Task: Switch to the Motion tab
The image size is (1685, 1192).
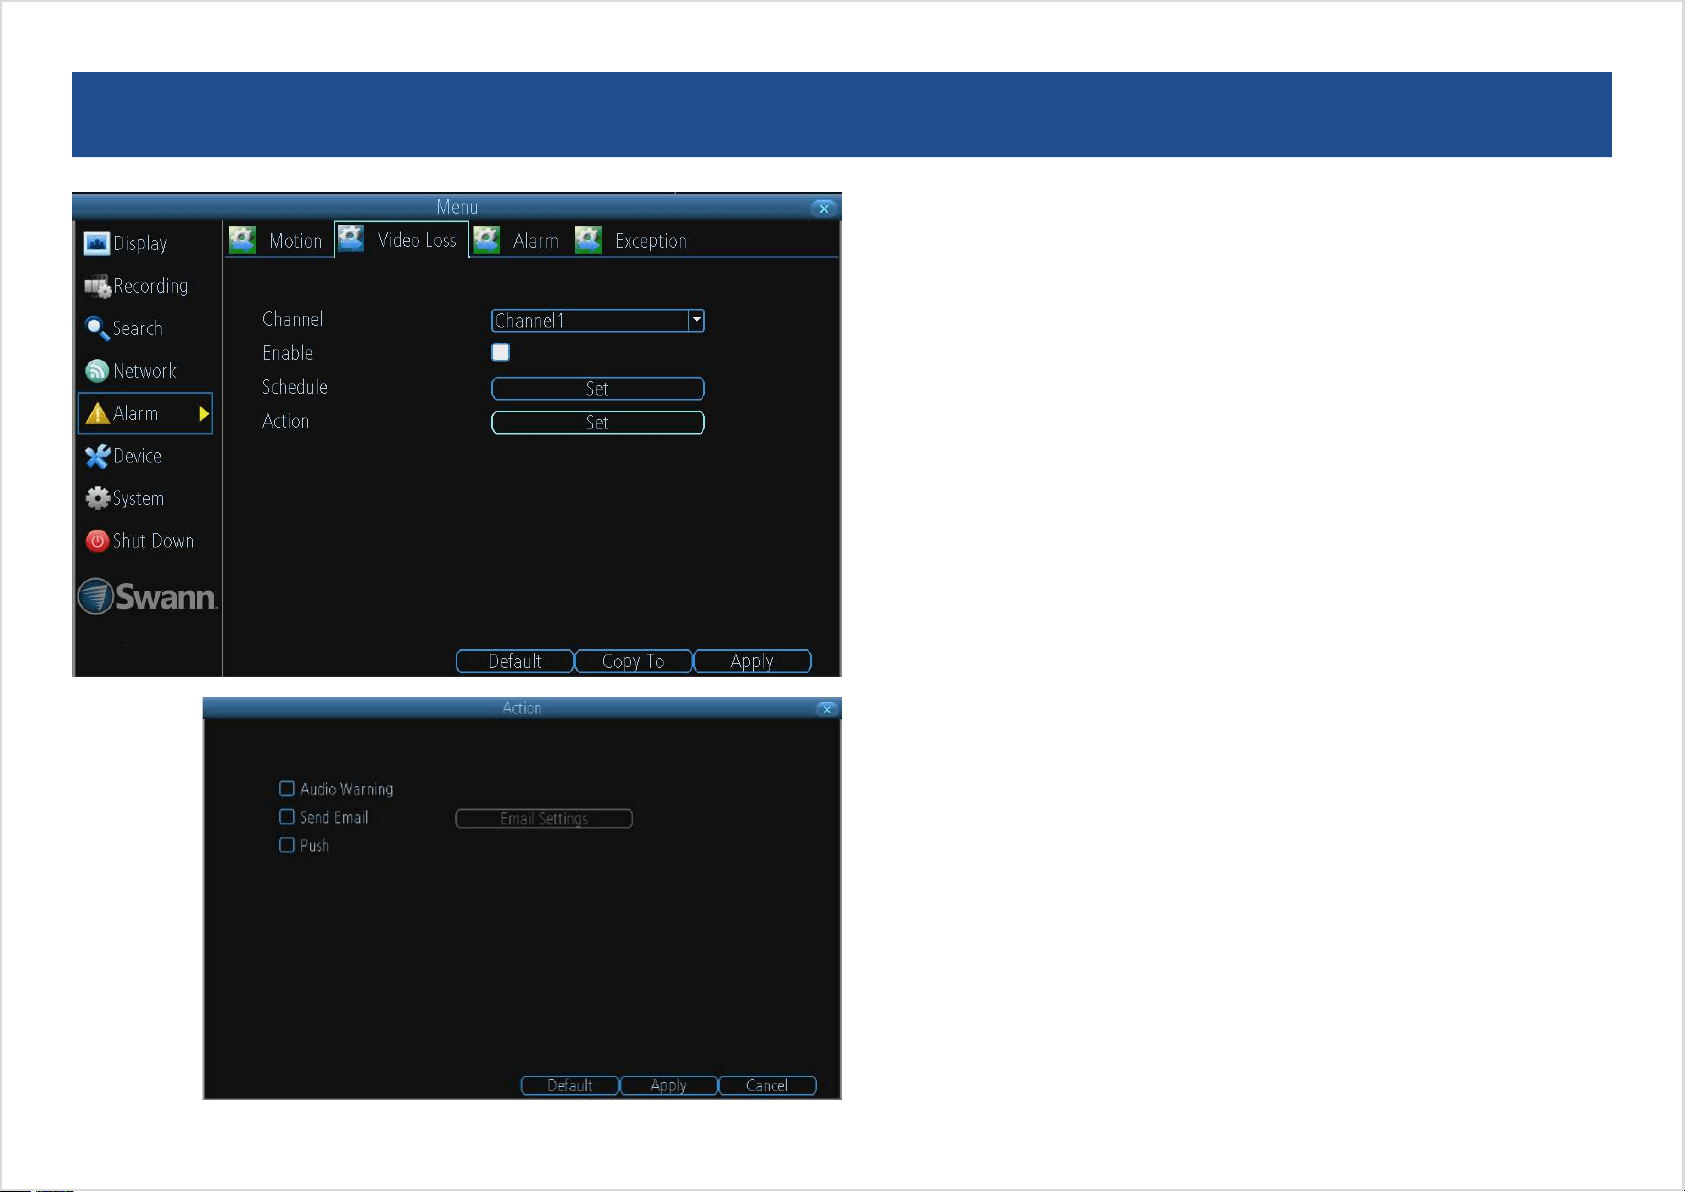Action: (x=278, y=241)
